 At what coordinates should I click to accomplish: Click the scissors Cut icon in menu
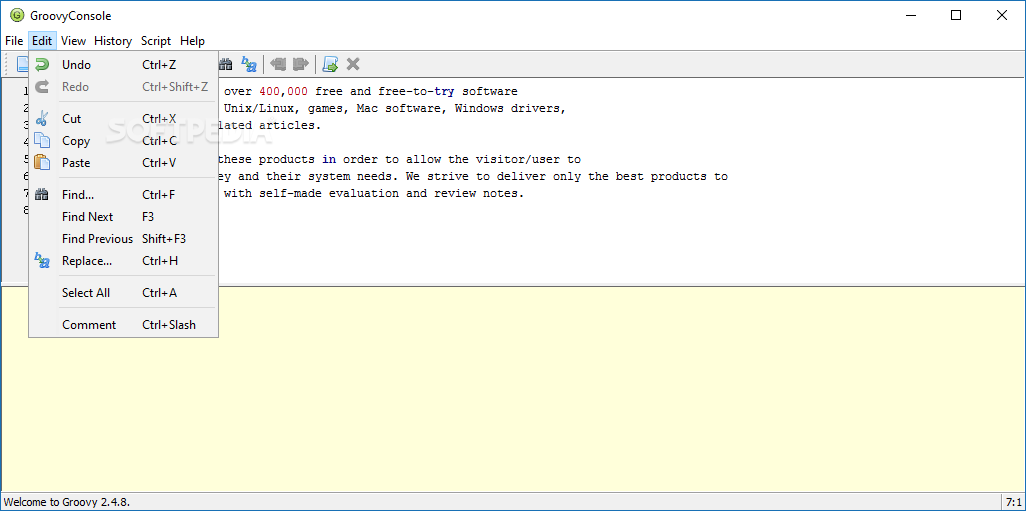coord(42,119)
